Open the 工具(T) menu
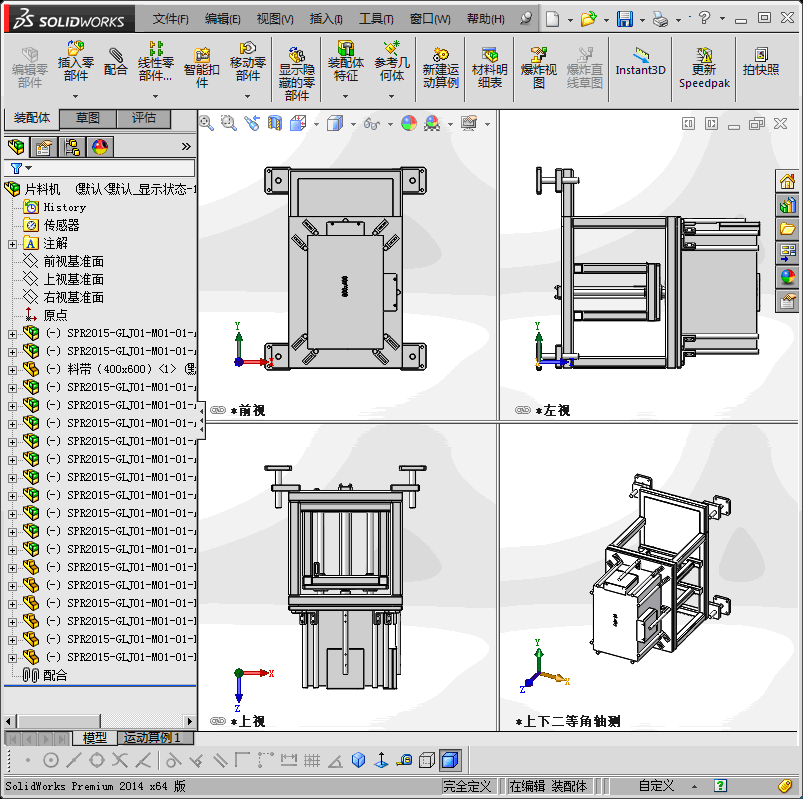Screen dimensions: 803x799 [x=376, y=19]
